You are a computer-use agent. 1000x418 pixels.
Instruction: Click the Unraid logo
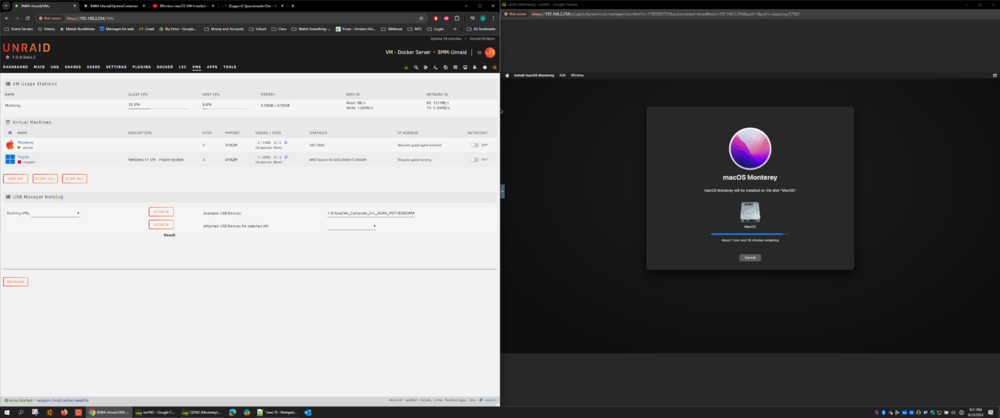pos(26,48)
